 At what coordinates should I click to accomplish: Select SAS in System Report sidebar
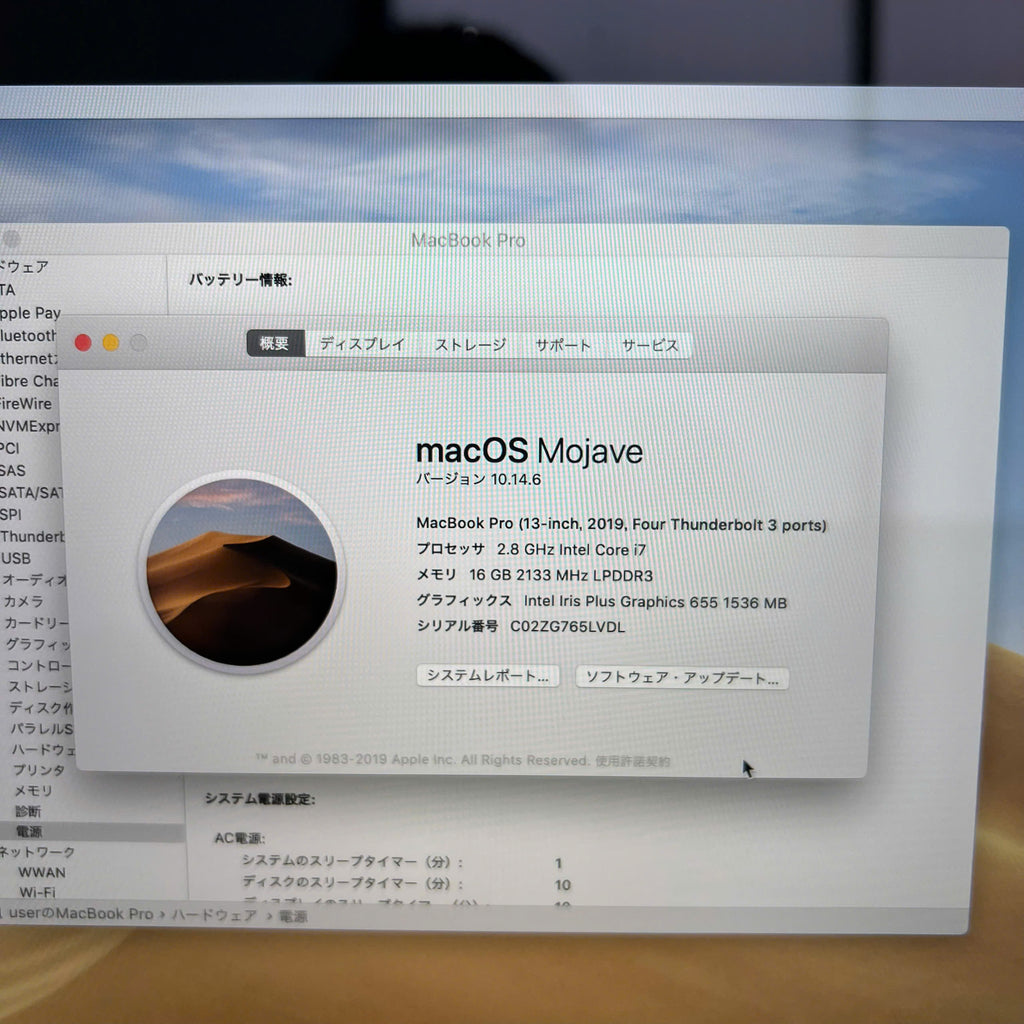coord(12,470)
